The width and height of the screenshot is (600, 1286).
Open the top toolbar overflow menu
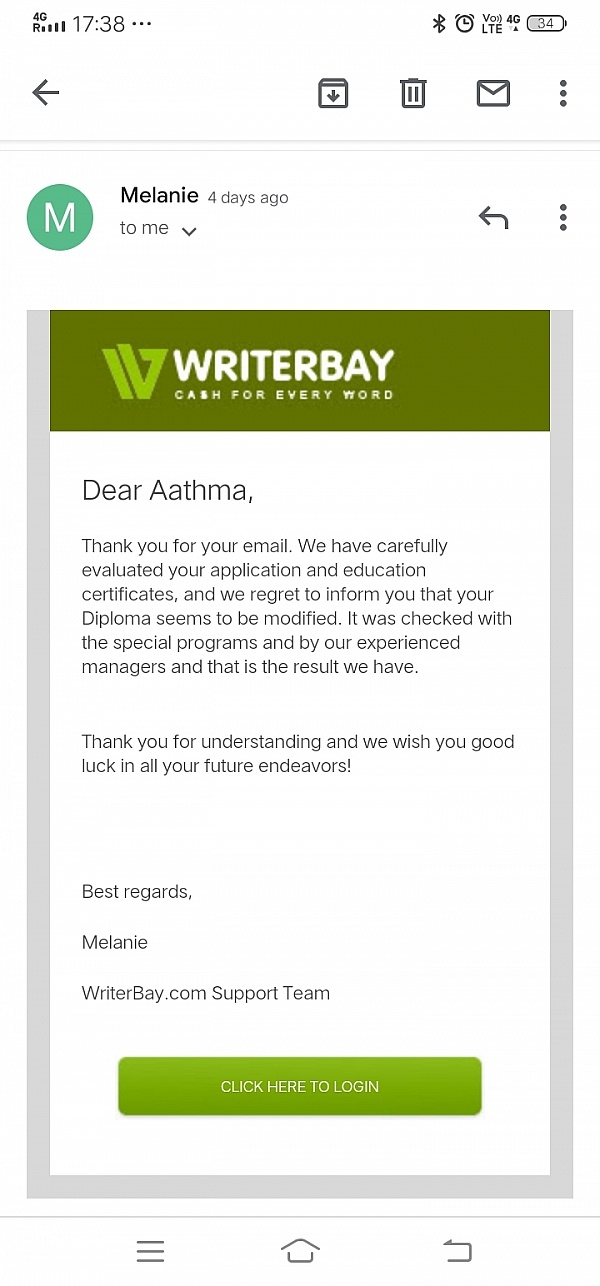click(x=563, y=92)
